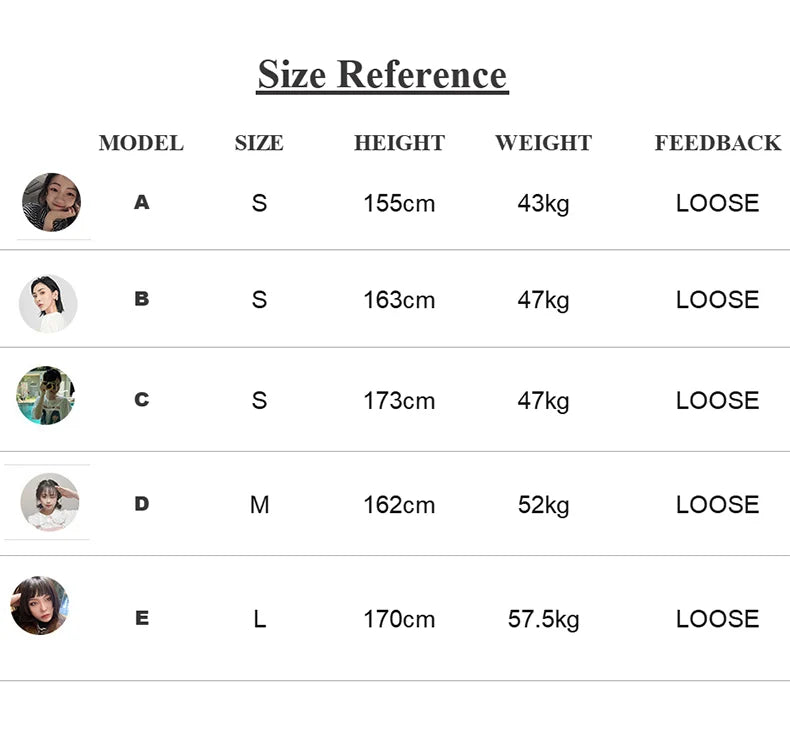The width and height of the screenshot is (790, 750).
Task: Click the LOOSE feedback for model A
Action: [717, 203]
